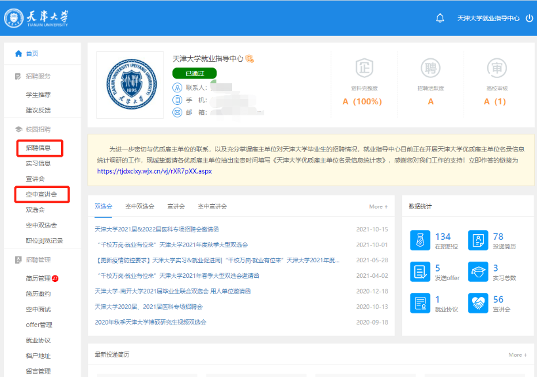This screenshot has height=377, width=537.
Task: Click the 招聘管理 section icon in sidebar
Action: (x=18, y=260)
